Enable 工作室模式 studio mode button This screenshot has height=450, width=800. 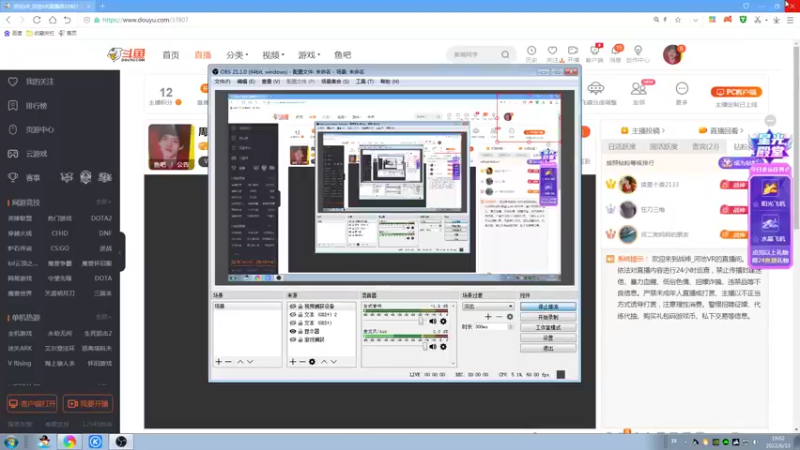[x=548, y=328]
